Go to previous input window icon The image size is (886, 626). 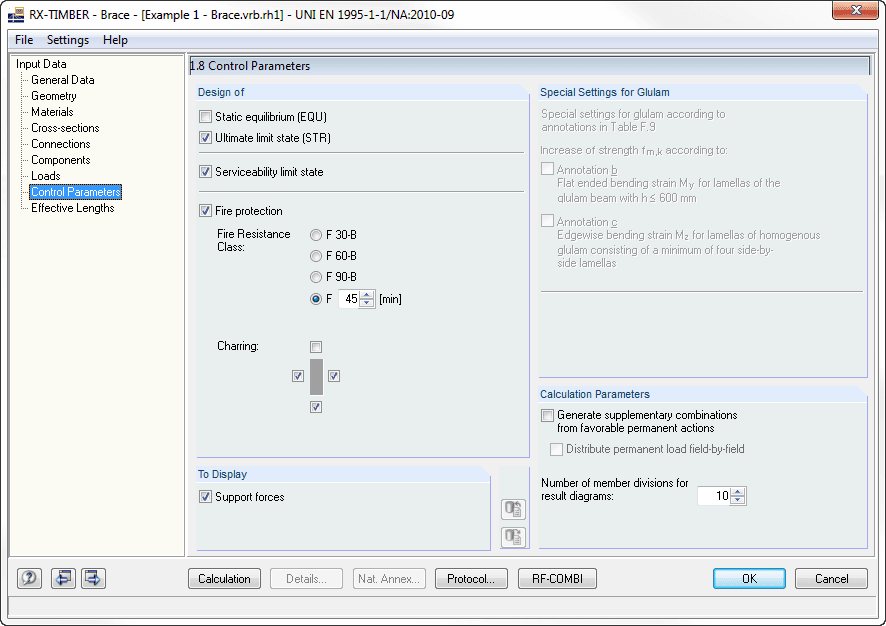62,578
